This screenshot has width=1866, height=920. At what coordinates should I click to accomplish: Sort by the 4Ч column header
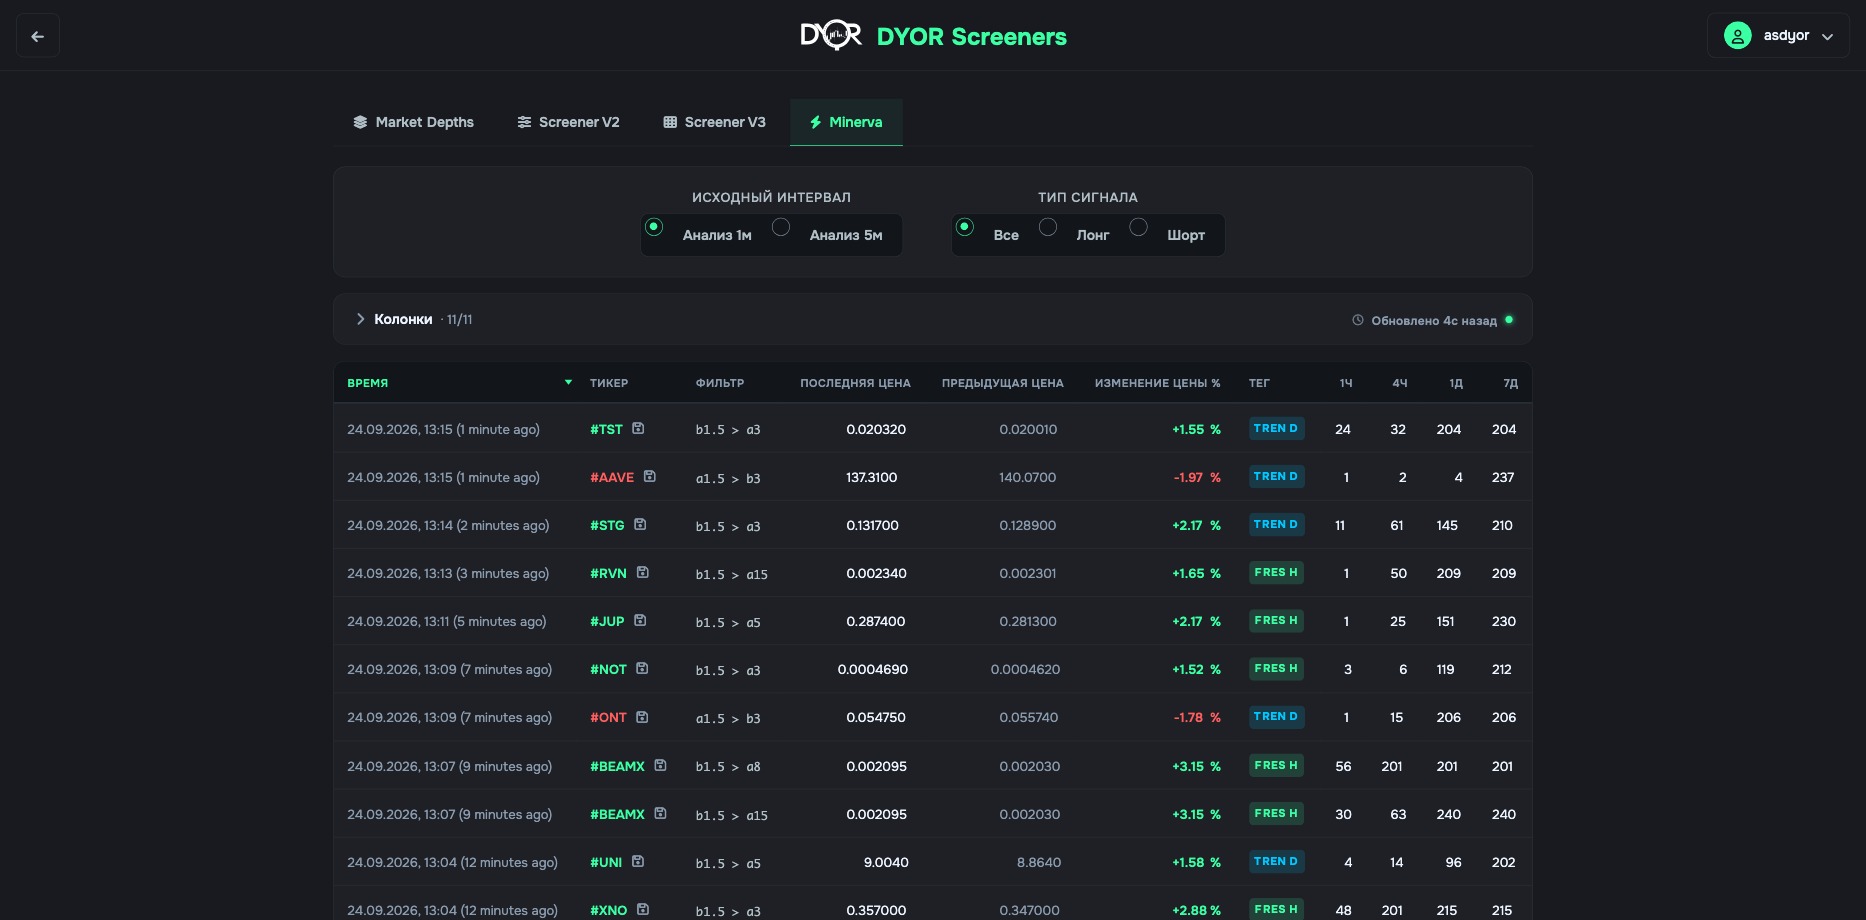coord(1400,383)
